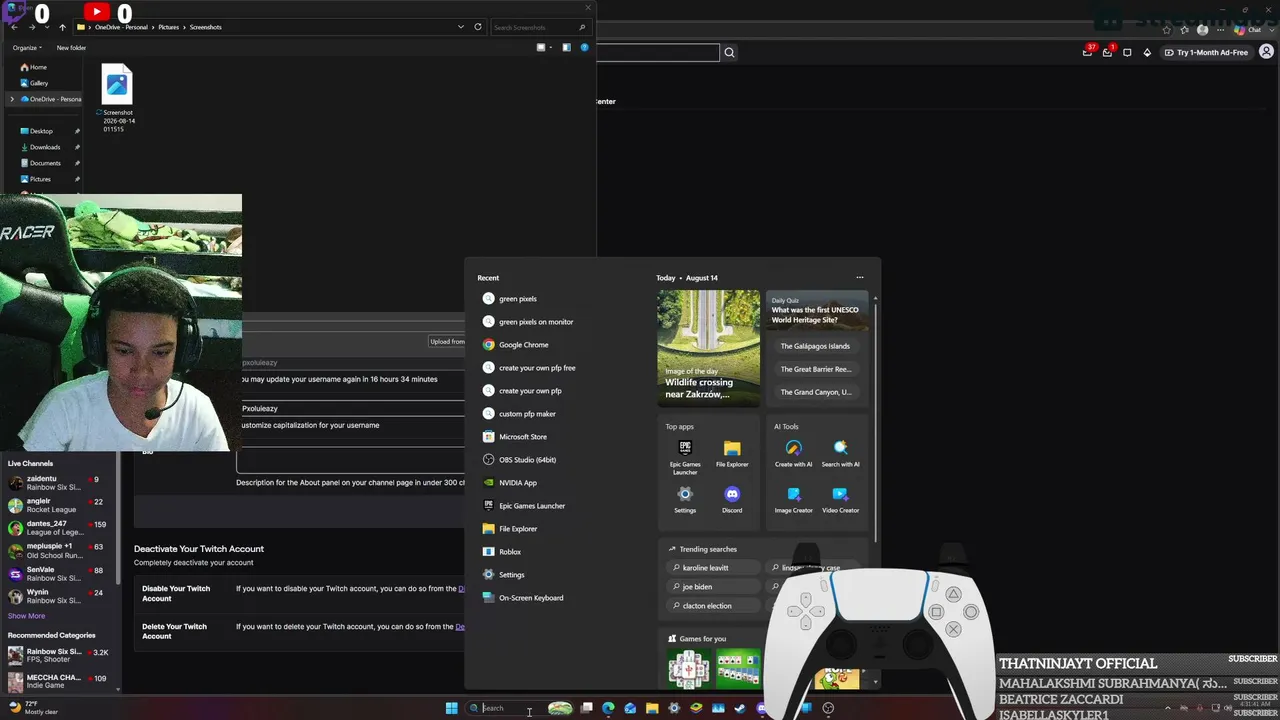This screenshot has height=720, width=1280.
Task: Expand Show More live channels
Action: (x=27, y=616)
